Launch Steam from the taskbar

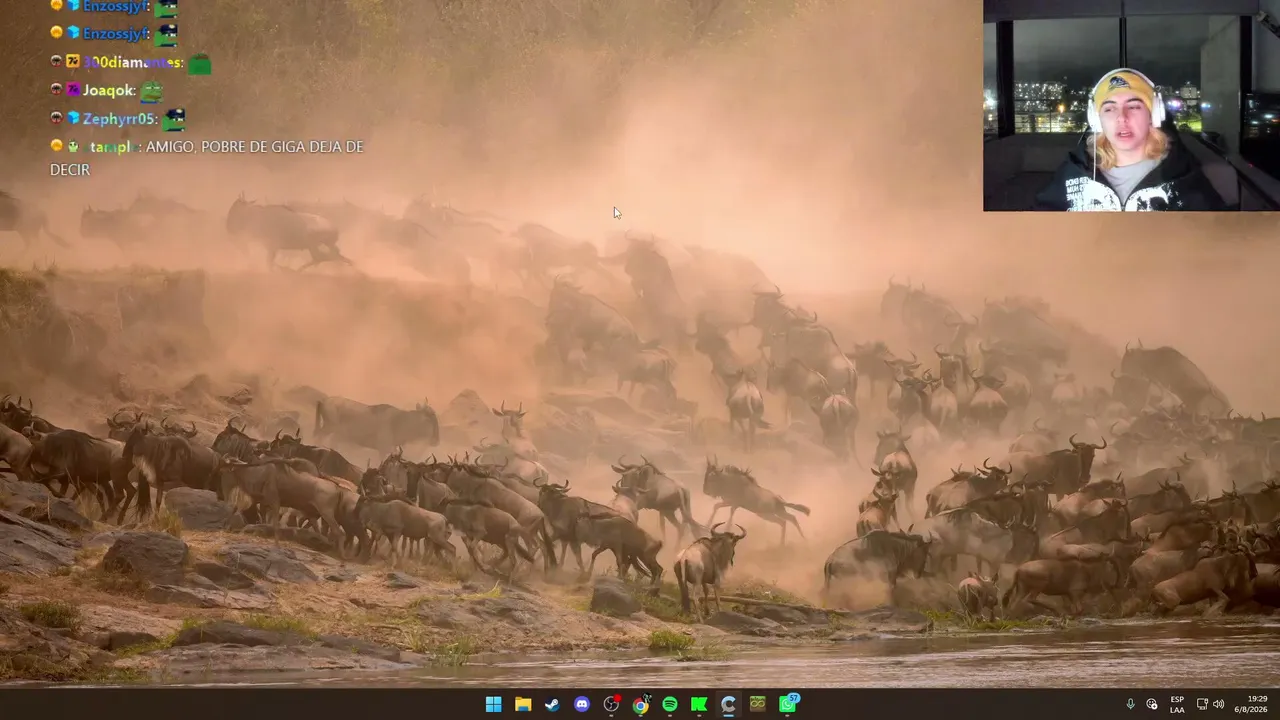(x=552, y=704)
